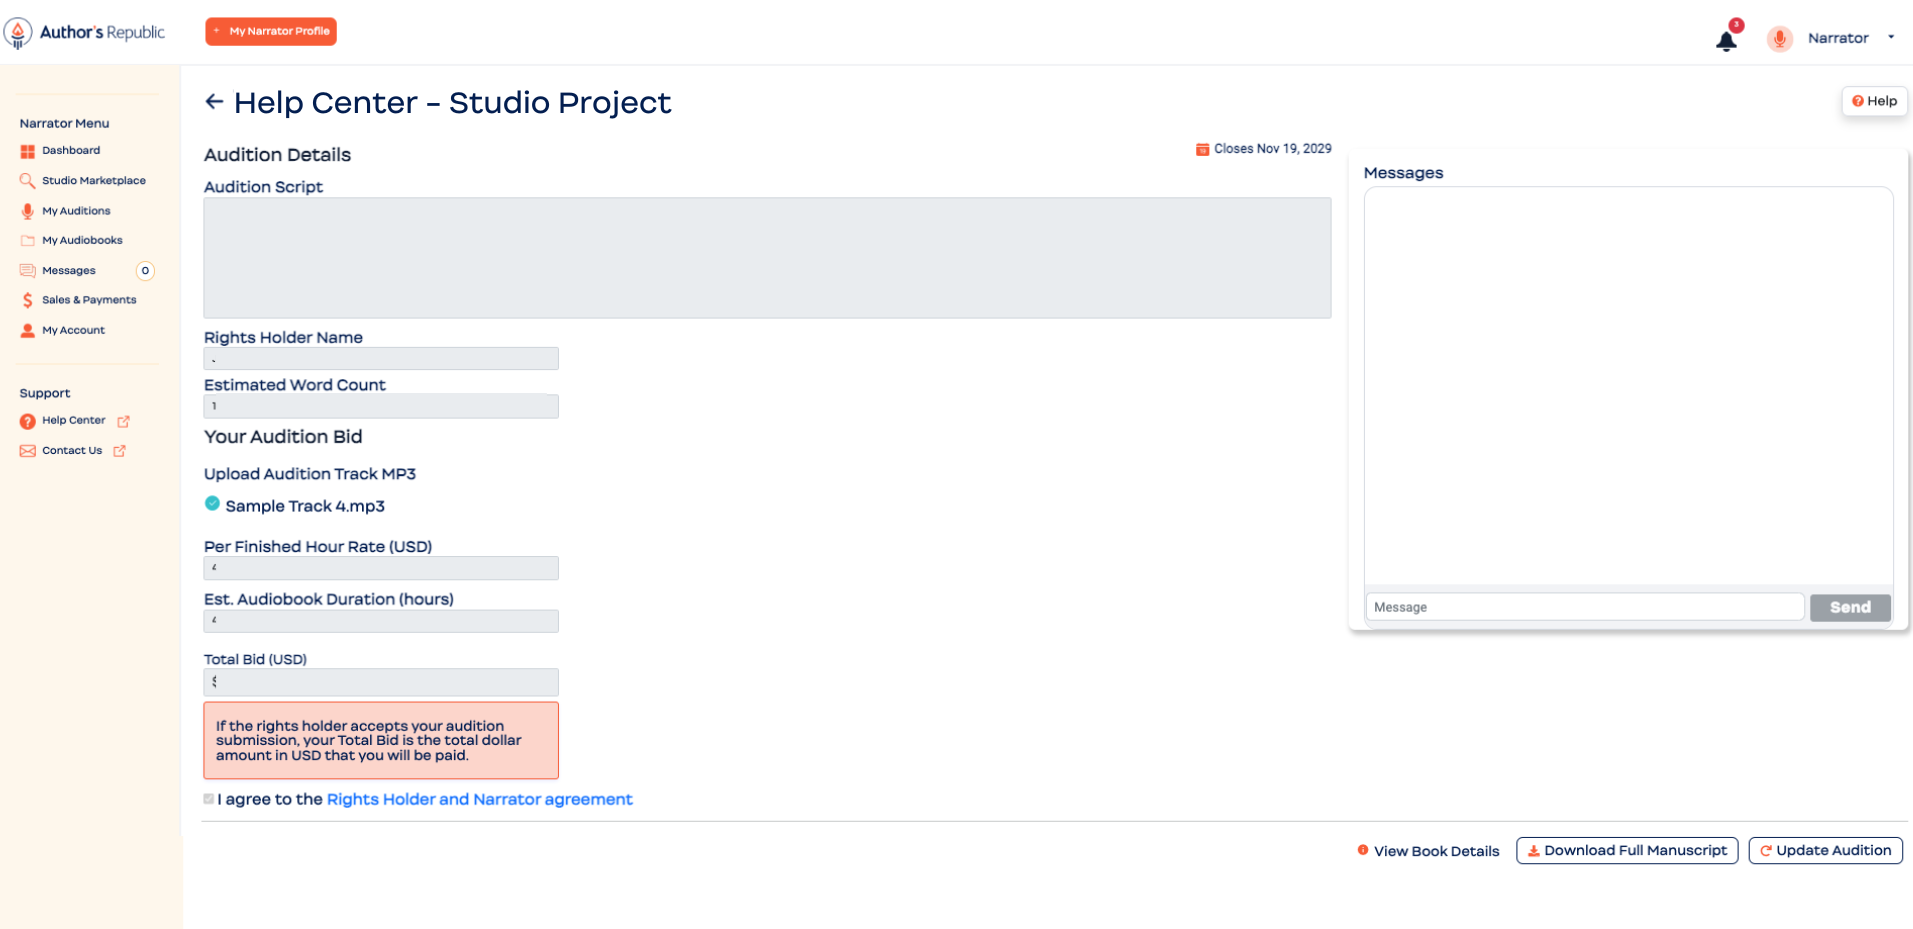This screenshot has height=929, width=1913.
Task: Click the My Audiobooks folder icon
Action: pos(27,241)
